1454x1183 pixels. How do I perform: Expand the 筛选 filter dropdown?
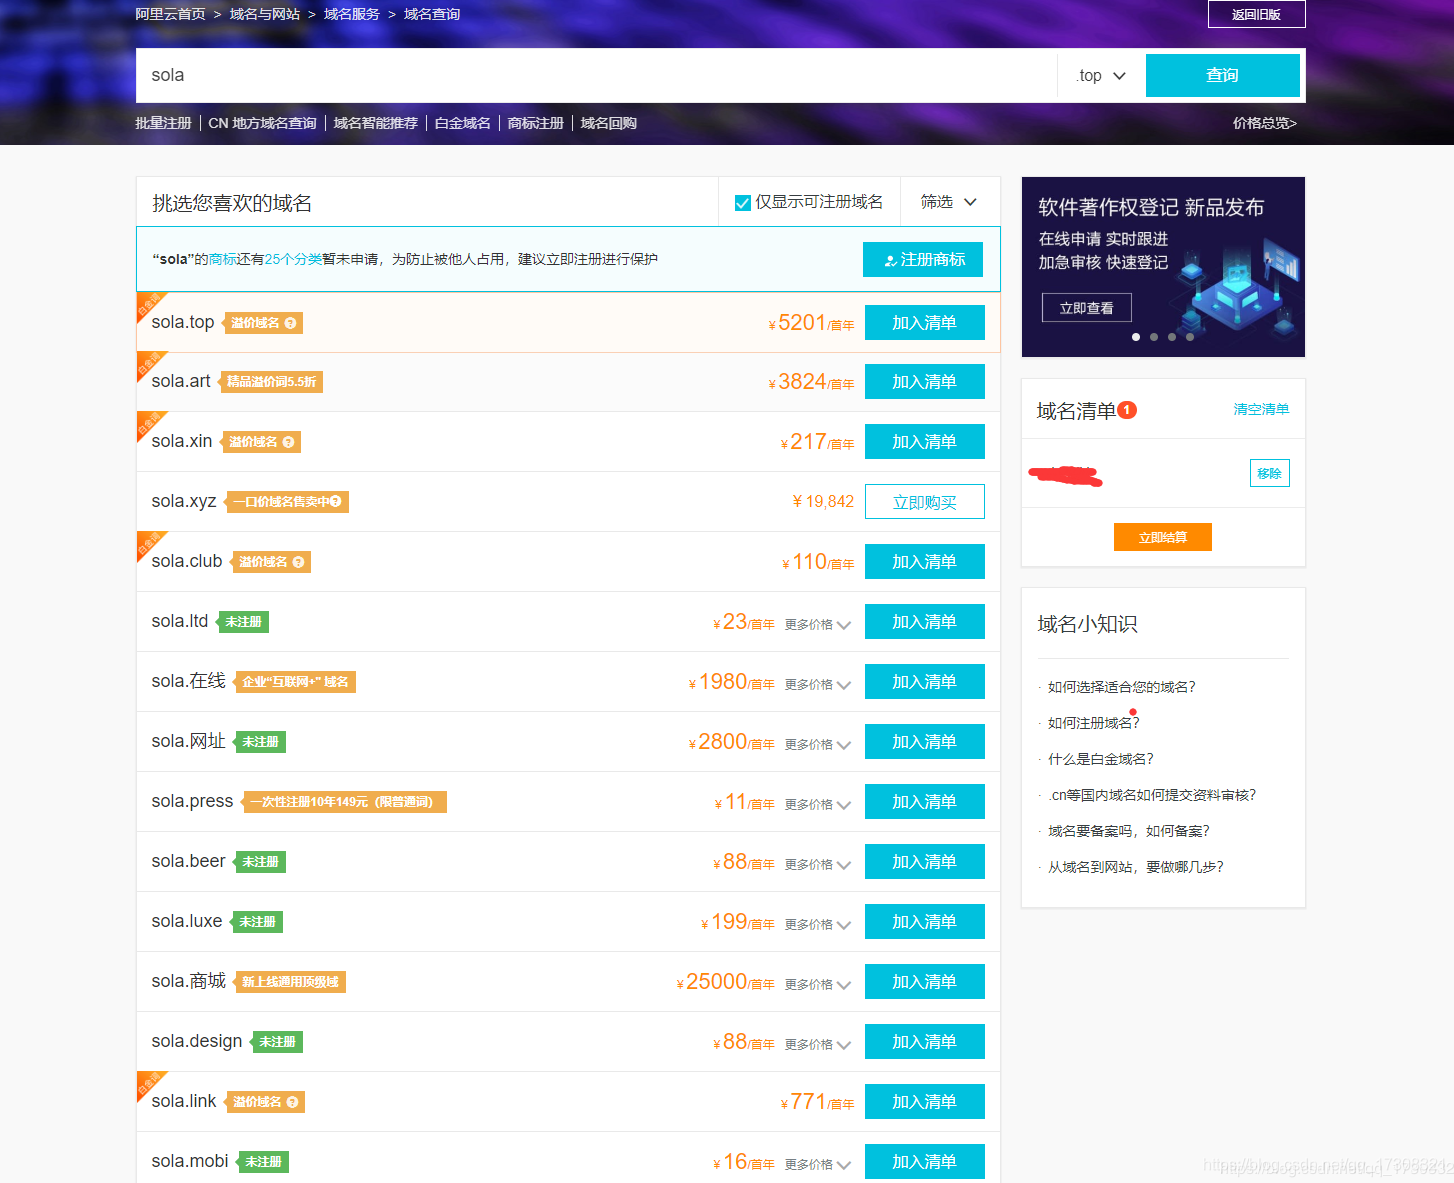point(948,201)
